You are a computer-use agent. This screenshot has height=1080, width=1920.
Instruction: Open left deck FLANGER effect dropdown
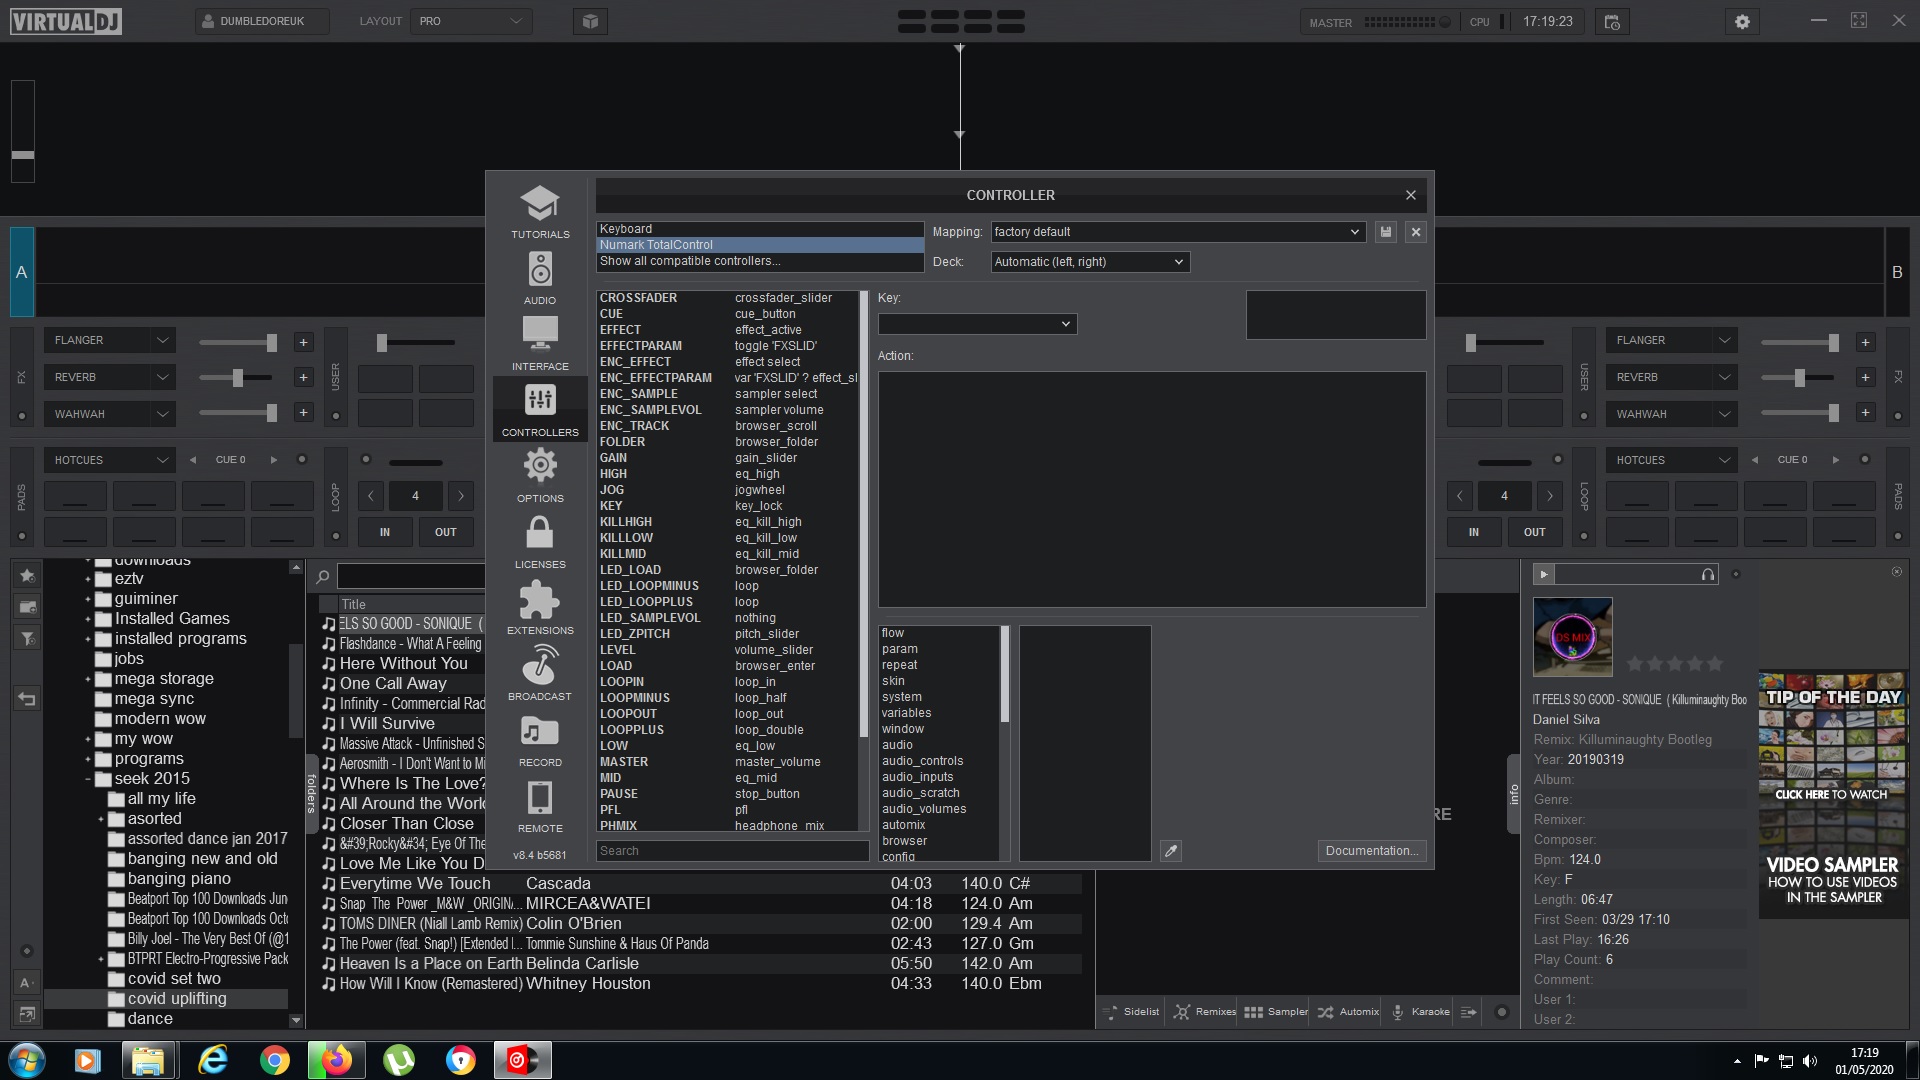click(x=110, y=340)
